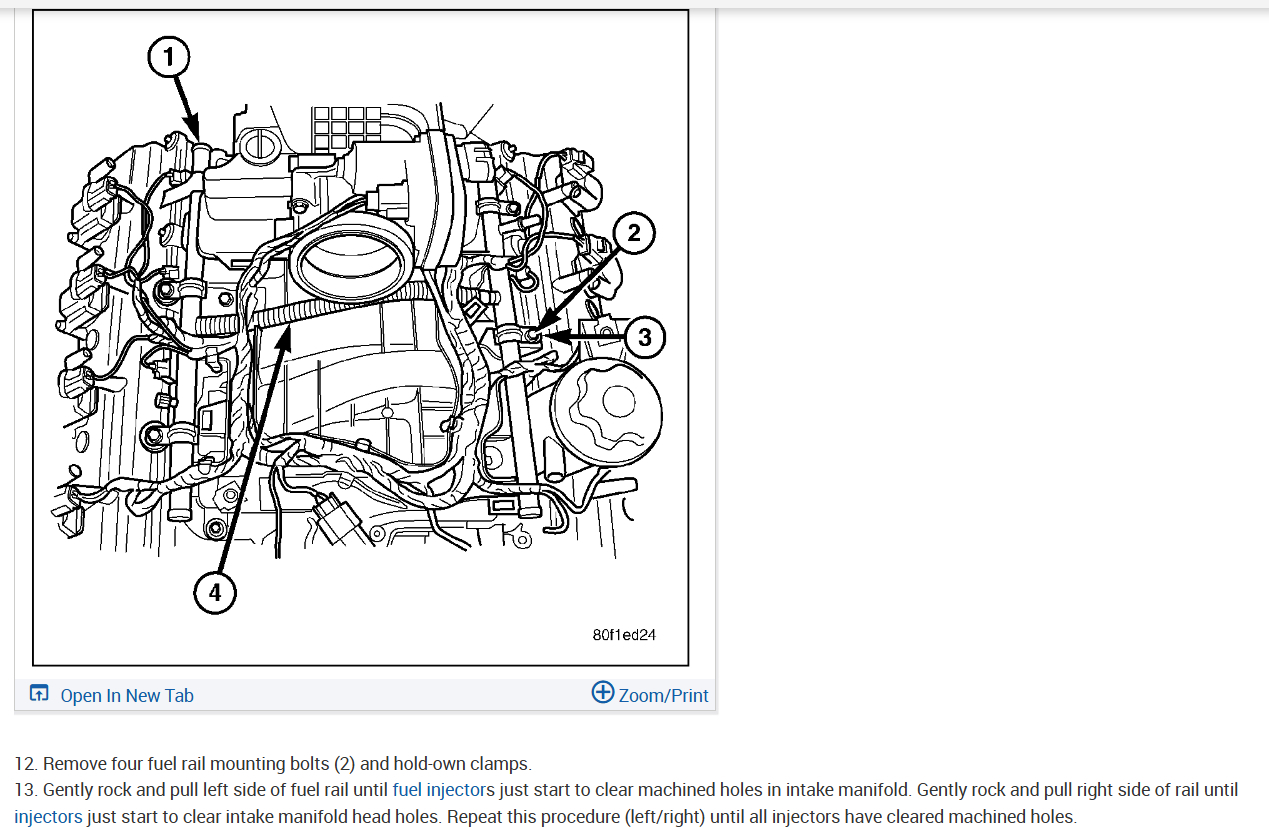This screenshot has width=1269, height=827.
Task: Click the Zoom/Print plus icon
Action: point(603,692)
